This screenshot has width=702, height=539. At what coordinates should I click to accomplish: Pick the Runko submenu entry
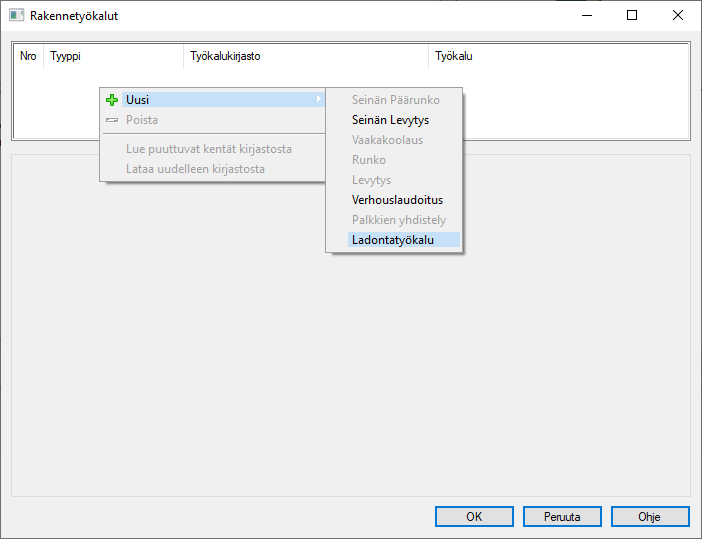point(369,160)
